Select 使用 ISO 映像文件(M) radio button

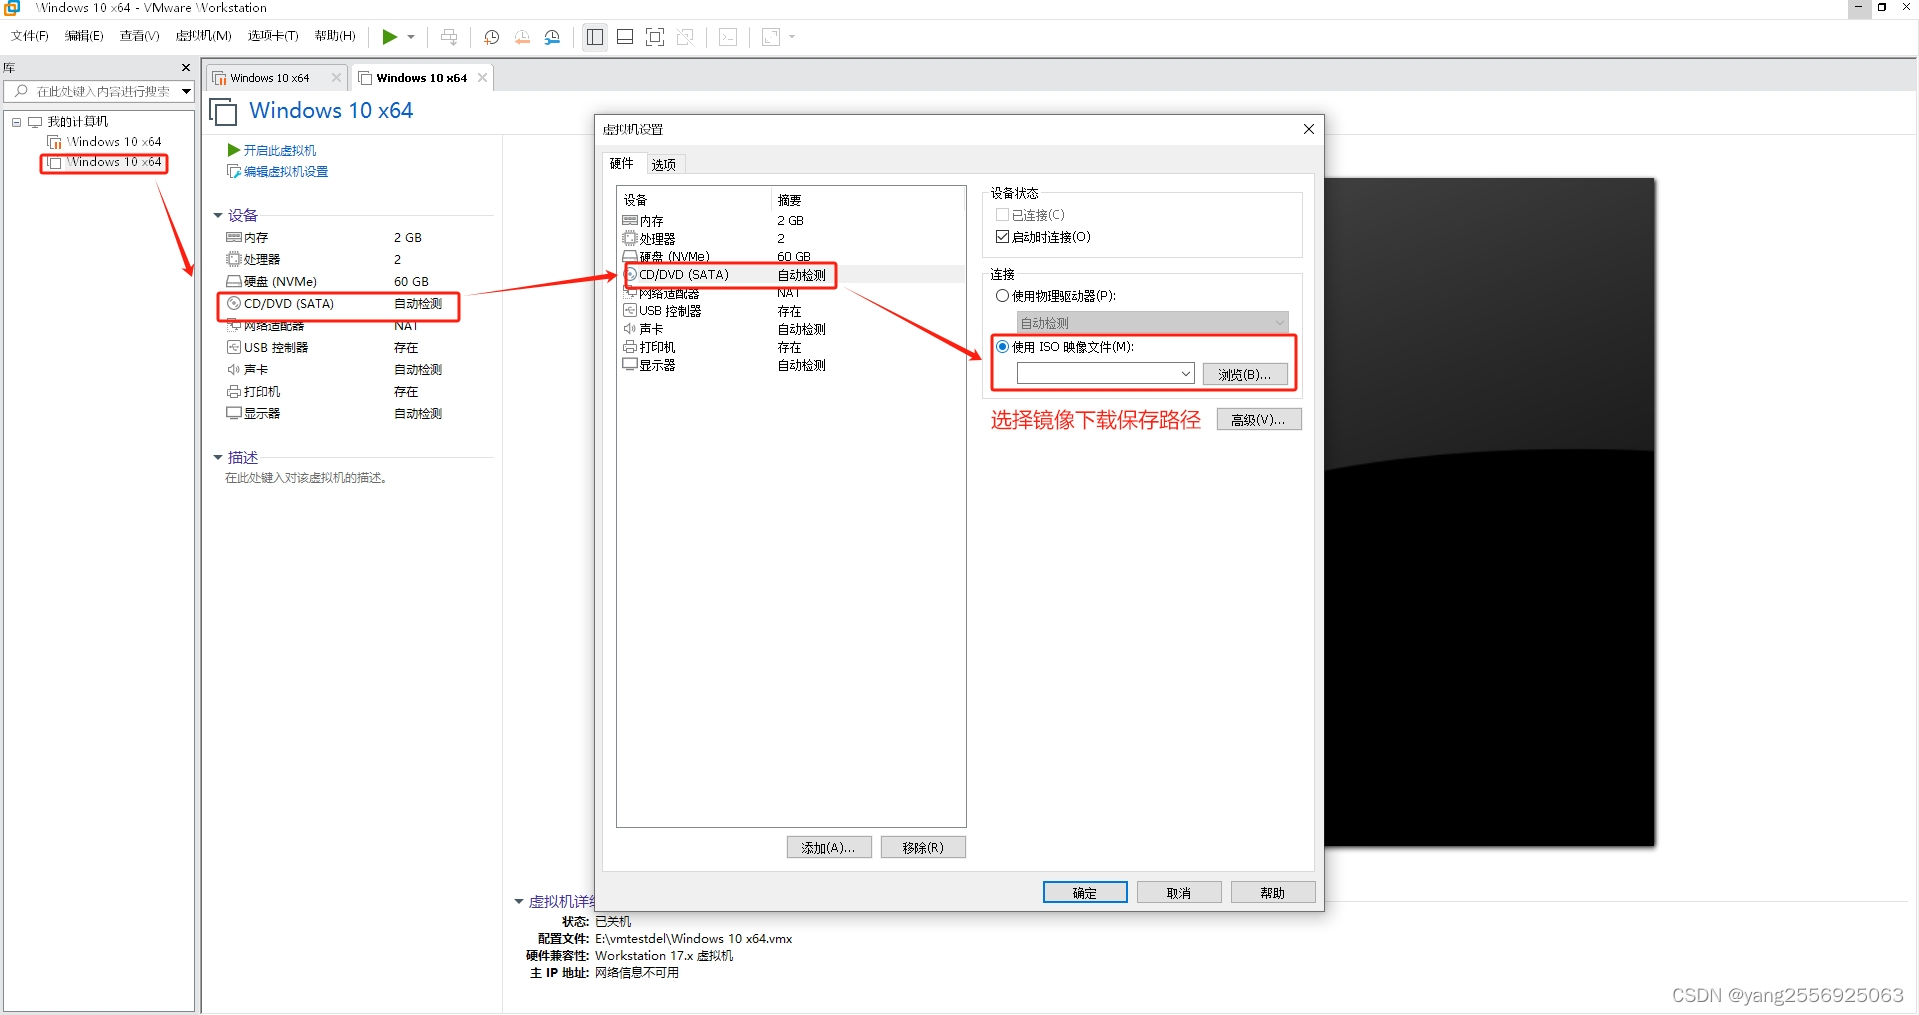[x=1002, y=347]
